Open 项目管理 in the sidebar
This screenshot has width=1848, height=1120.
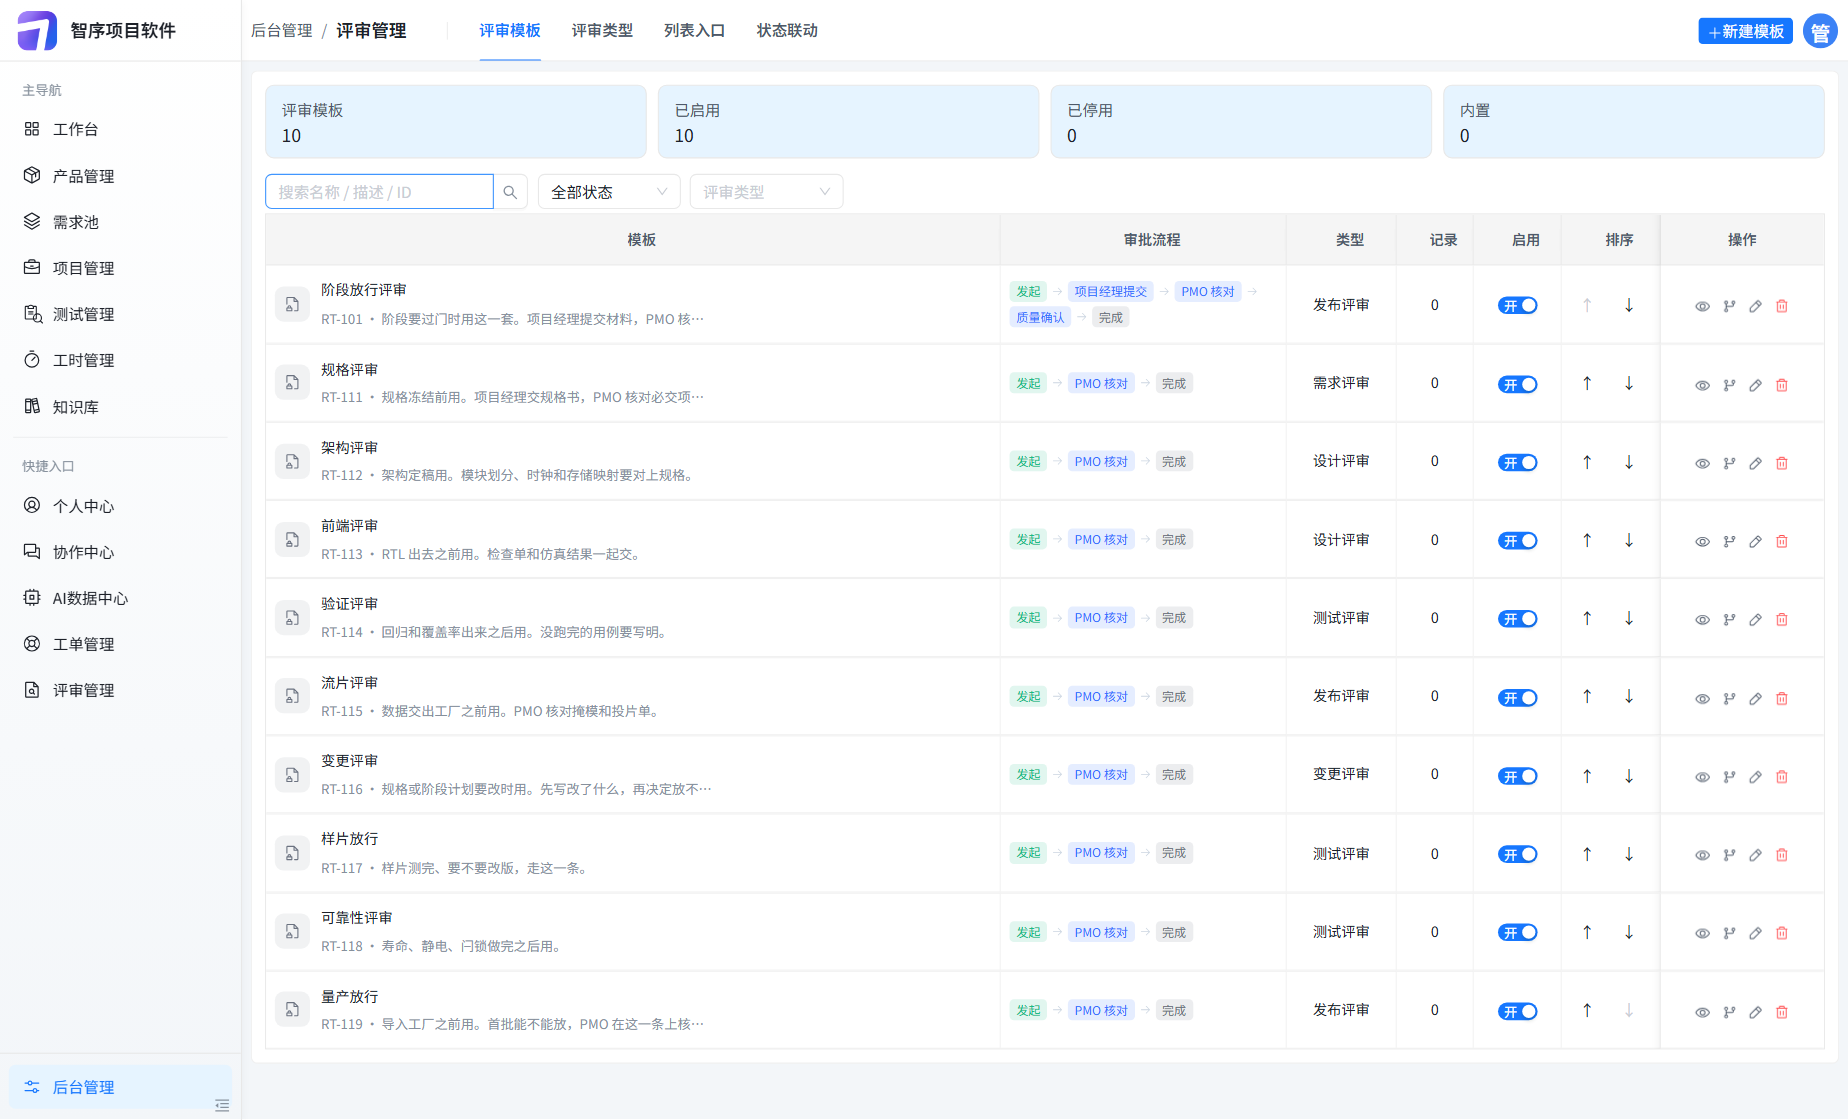tap(120, 268)
